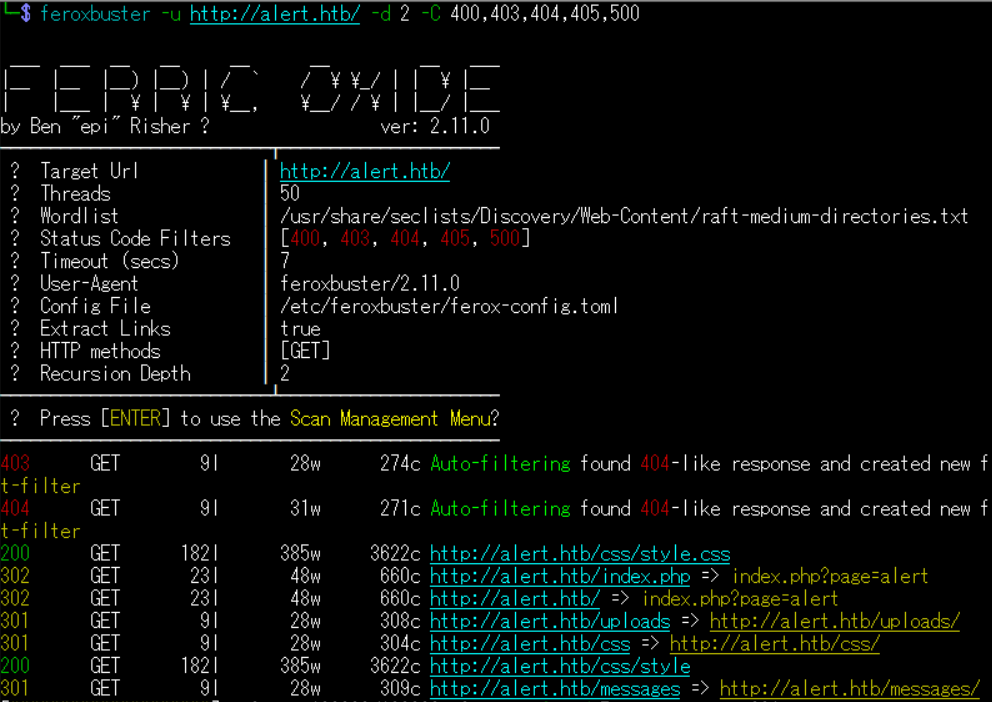Follow the redirect link to messages/ directory

pos(849,689)
